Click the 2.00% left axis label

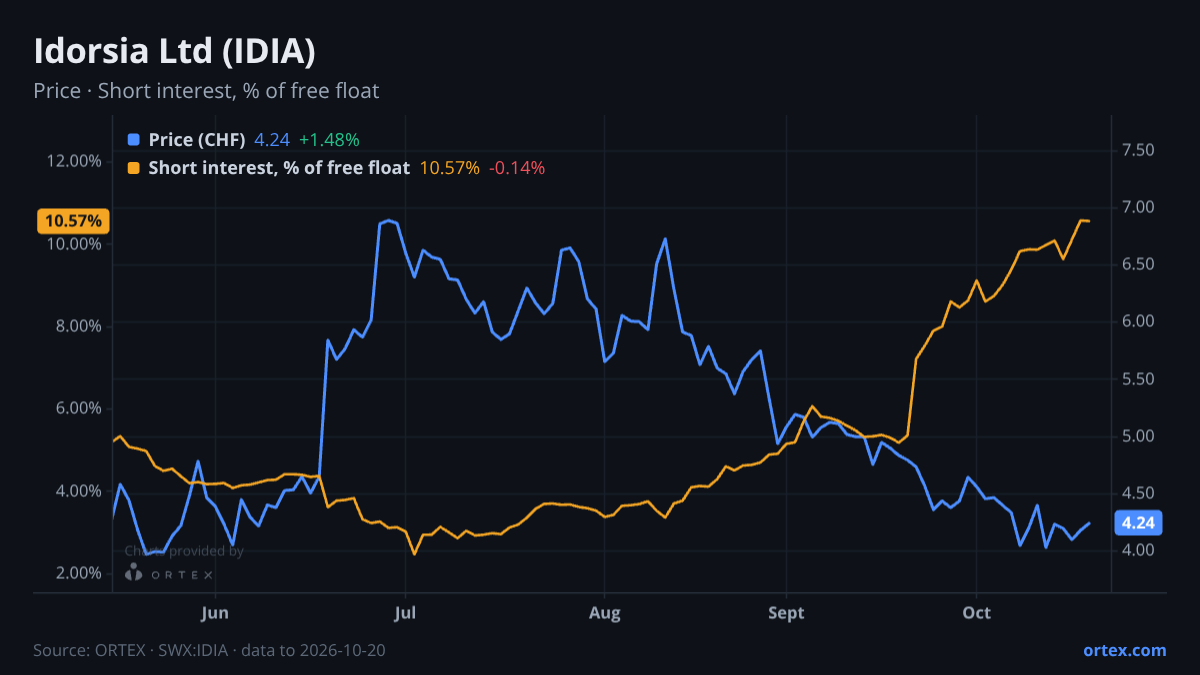click(78, 573)
